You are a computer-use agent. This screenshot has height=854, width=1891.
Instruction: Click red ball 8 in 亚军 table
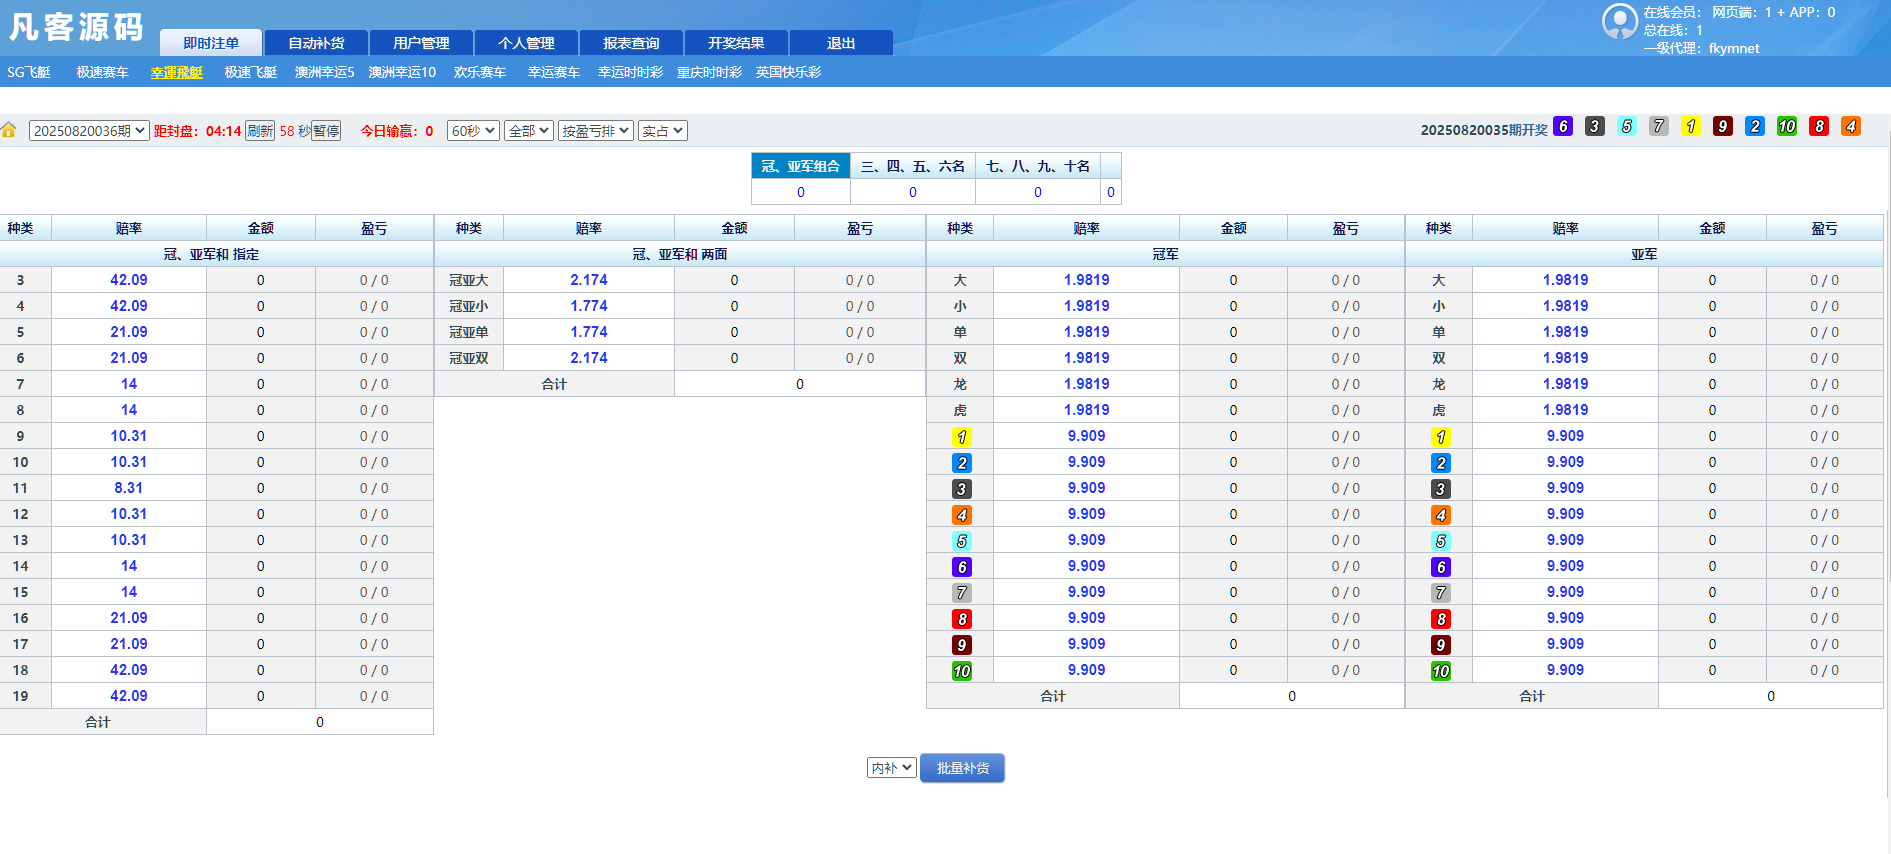(x=1440, y=619)
